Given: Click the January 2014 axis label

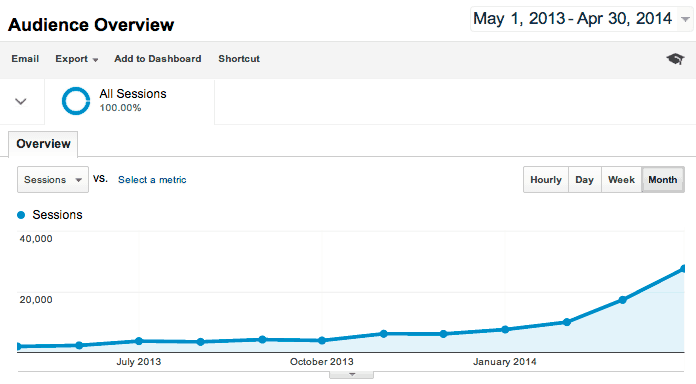Looking at the screenshot, I should point(505,362).
